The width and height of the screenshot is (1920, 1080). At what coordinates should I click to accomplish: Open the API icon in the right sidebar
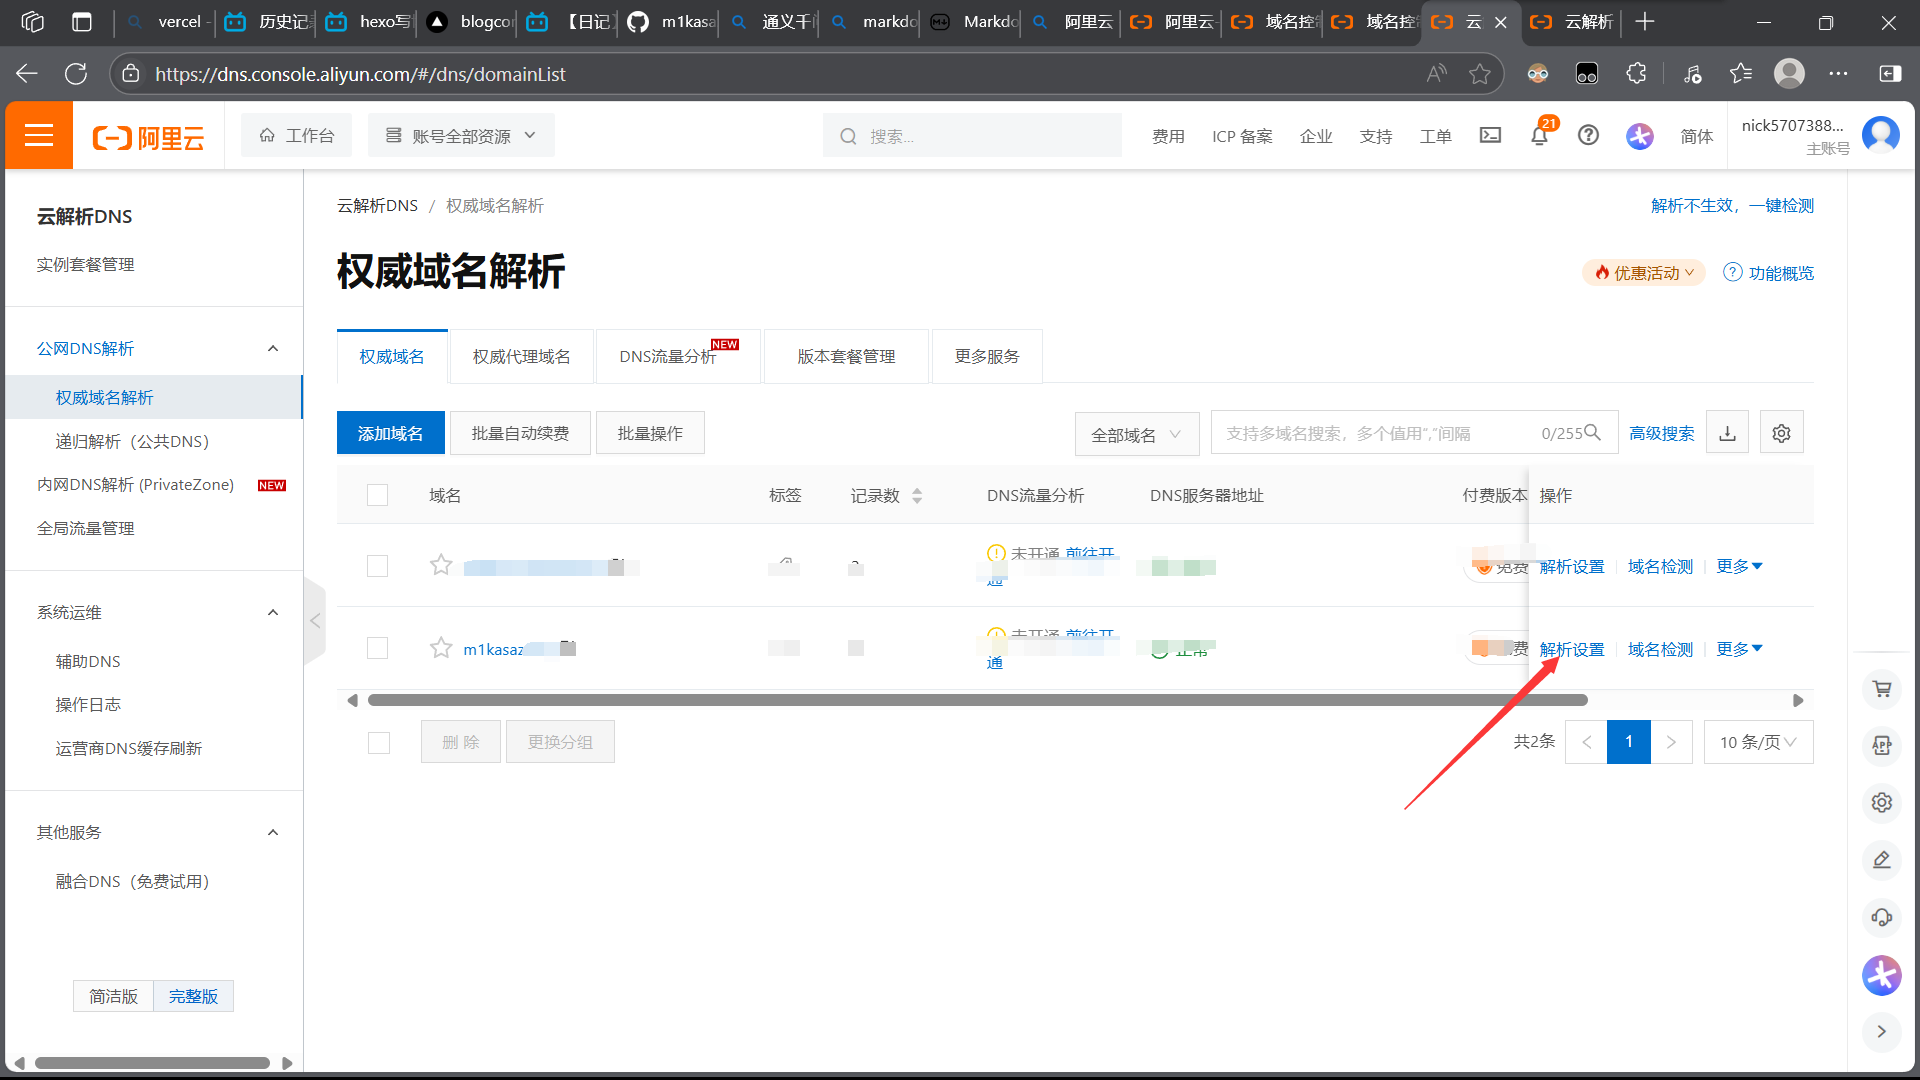(1882, 745)
